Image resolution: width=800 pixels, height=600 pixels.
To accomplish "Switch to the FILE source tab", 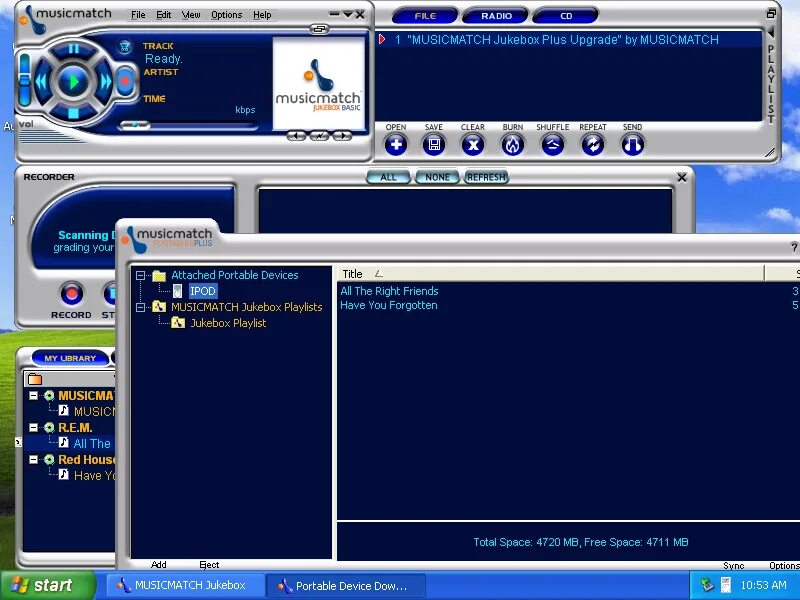I will coord(425,16).
